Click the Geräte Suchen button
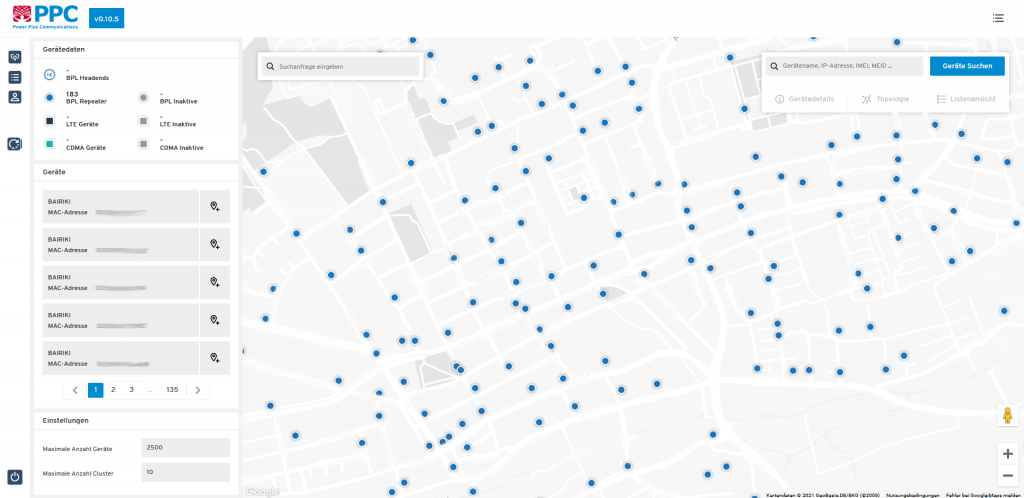The image size is (1024, 498). [967, 66]
